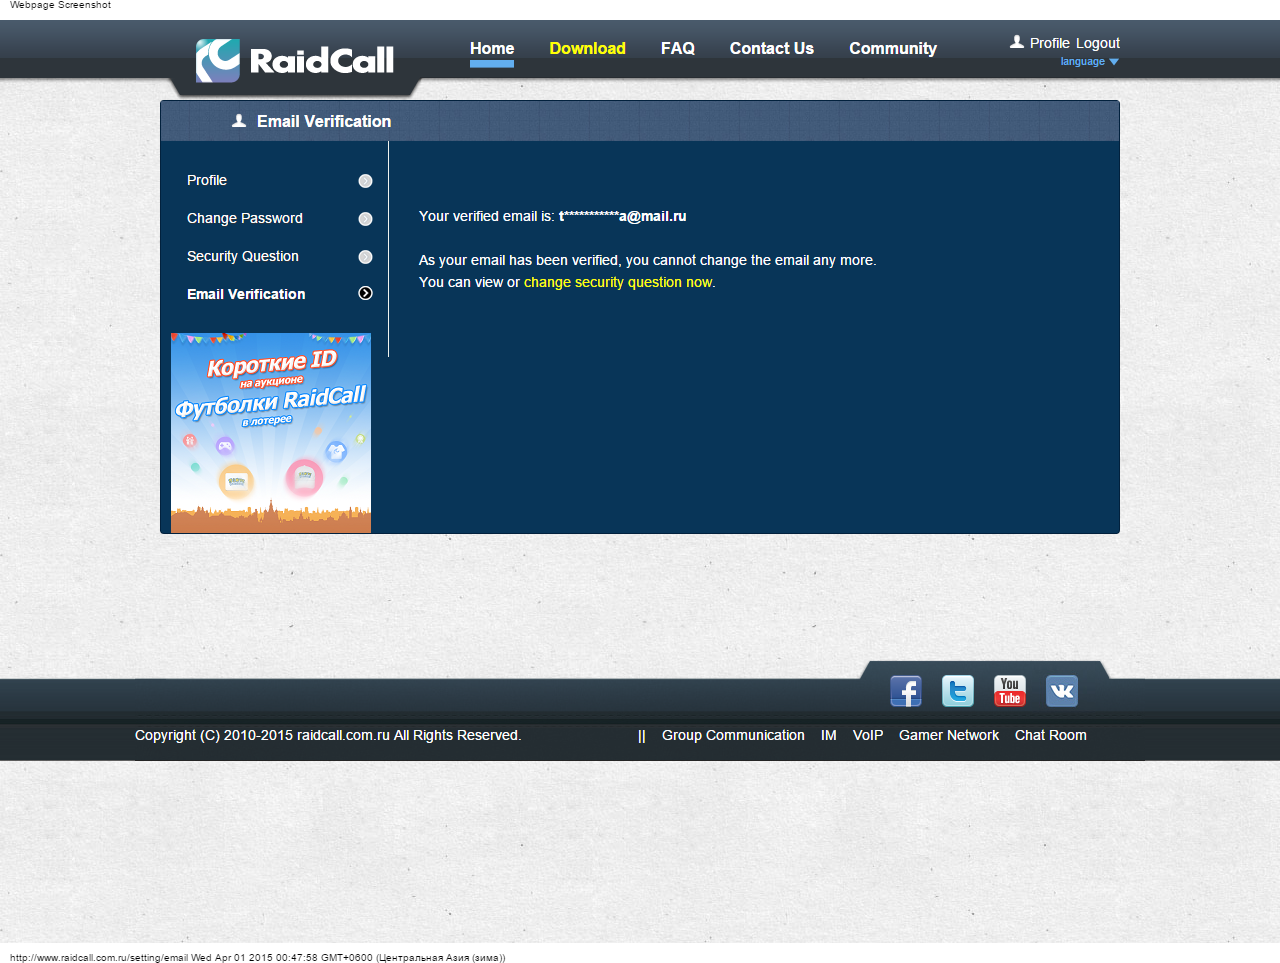Select Change Password in the sidebar
The width and height of the screenshot is (1280, 963).
[x=245, y=218]
